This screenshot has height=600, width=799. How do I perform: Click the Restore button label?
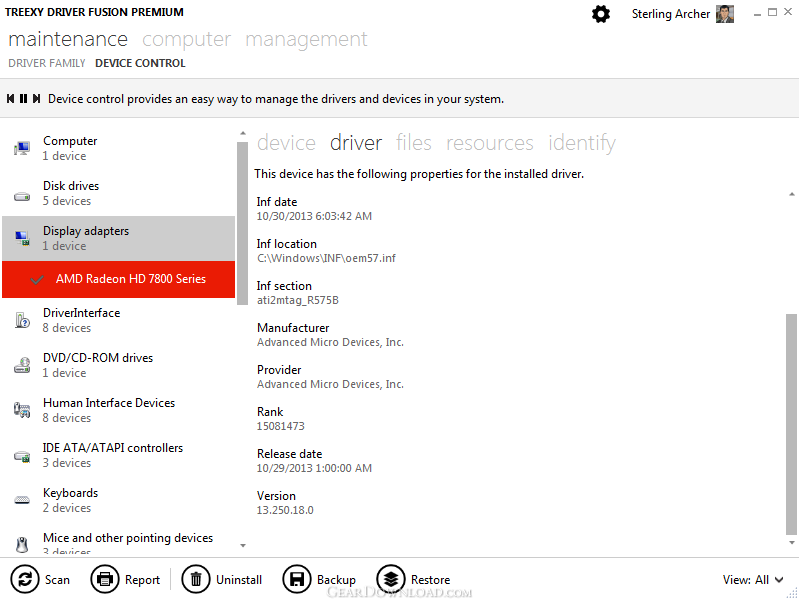tap(431, 580)
